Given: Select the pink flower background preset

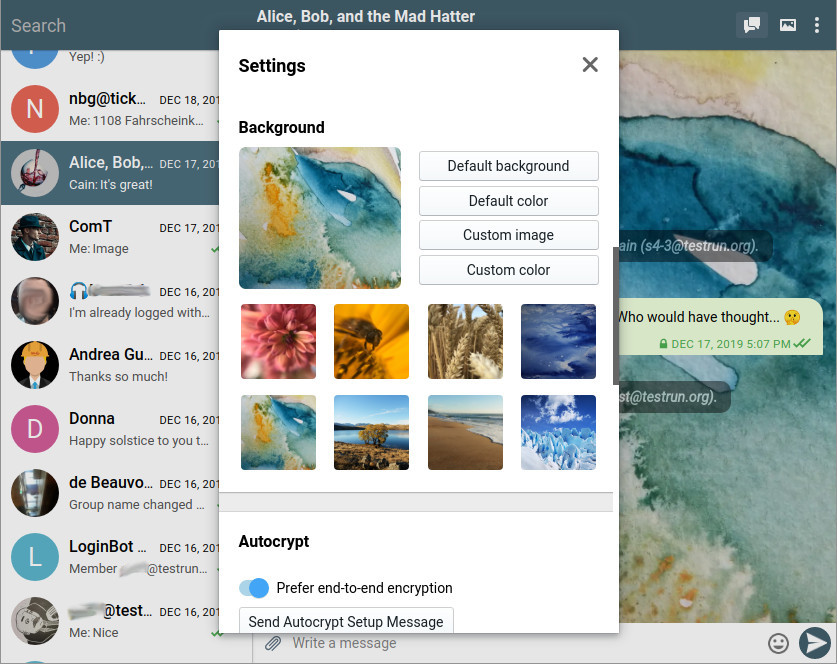Looking at the screenshot, I should 278,341.
